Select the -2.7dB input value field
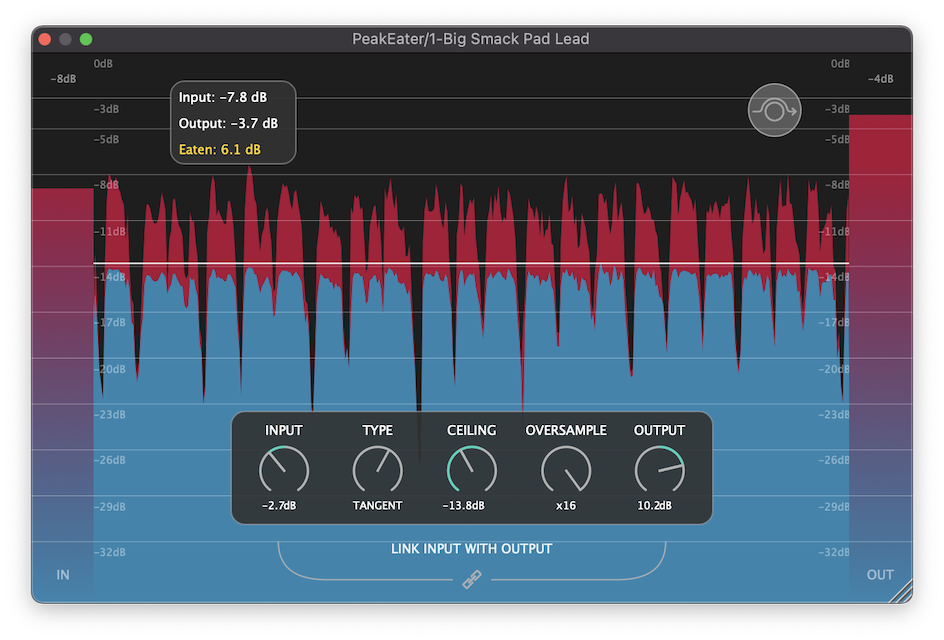The image size is (944, 640). (x=279, y=506)
